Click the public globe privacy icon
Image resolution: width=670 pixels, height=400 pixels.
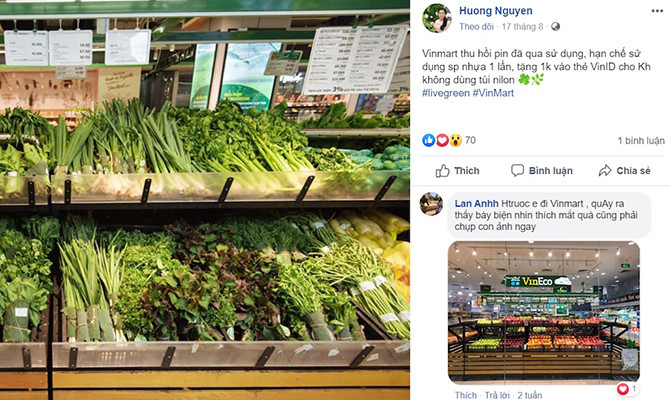point(557,28)
